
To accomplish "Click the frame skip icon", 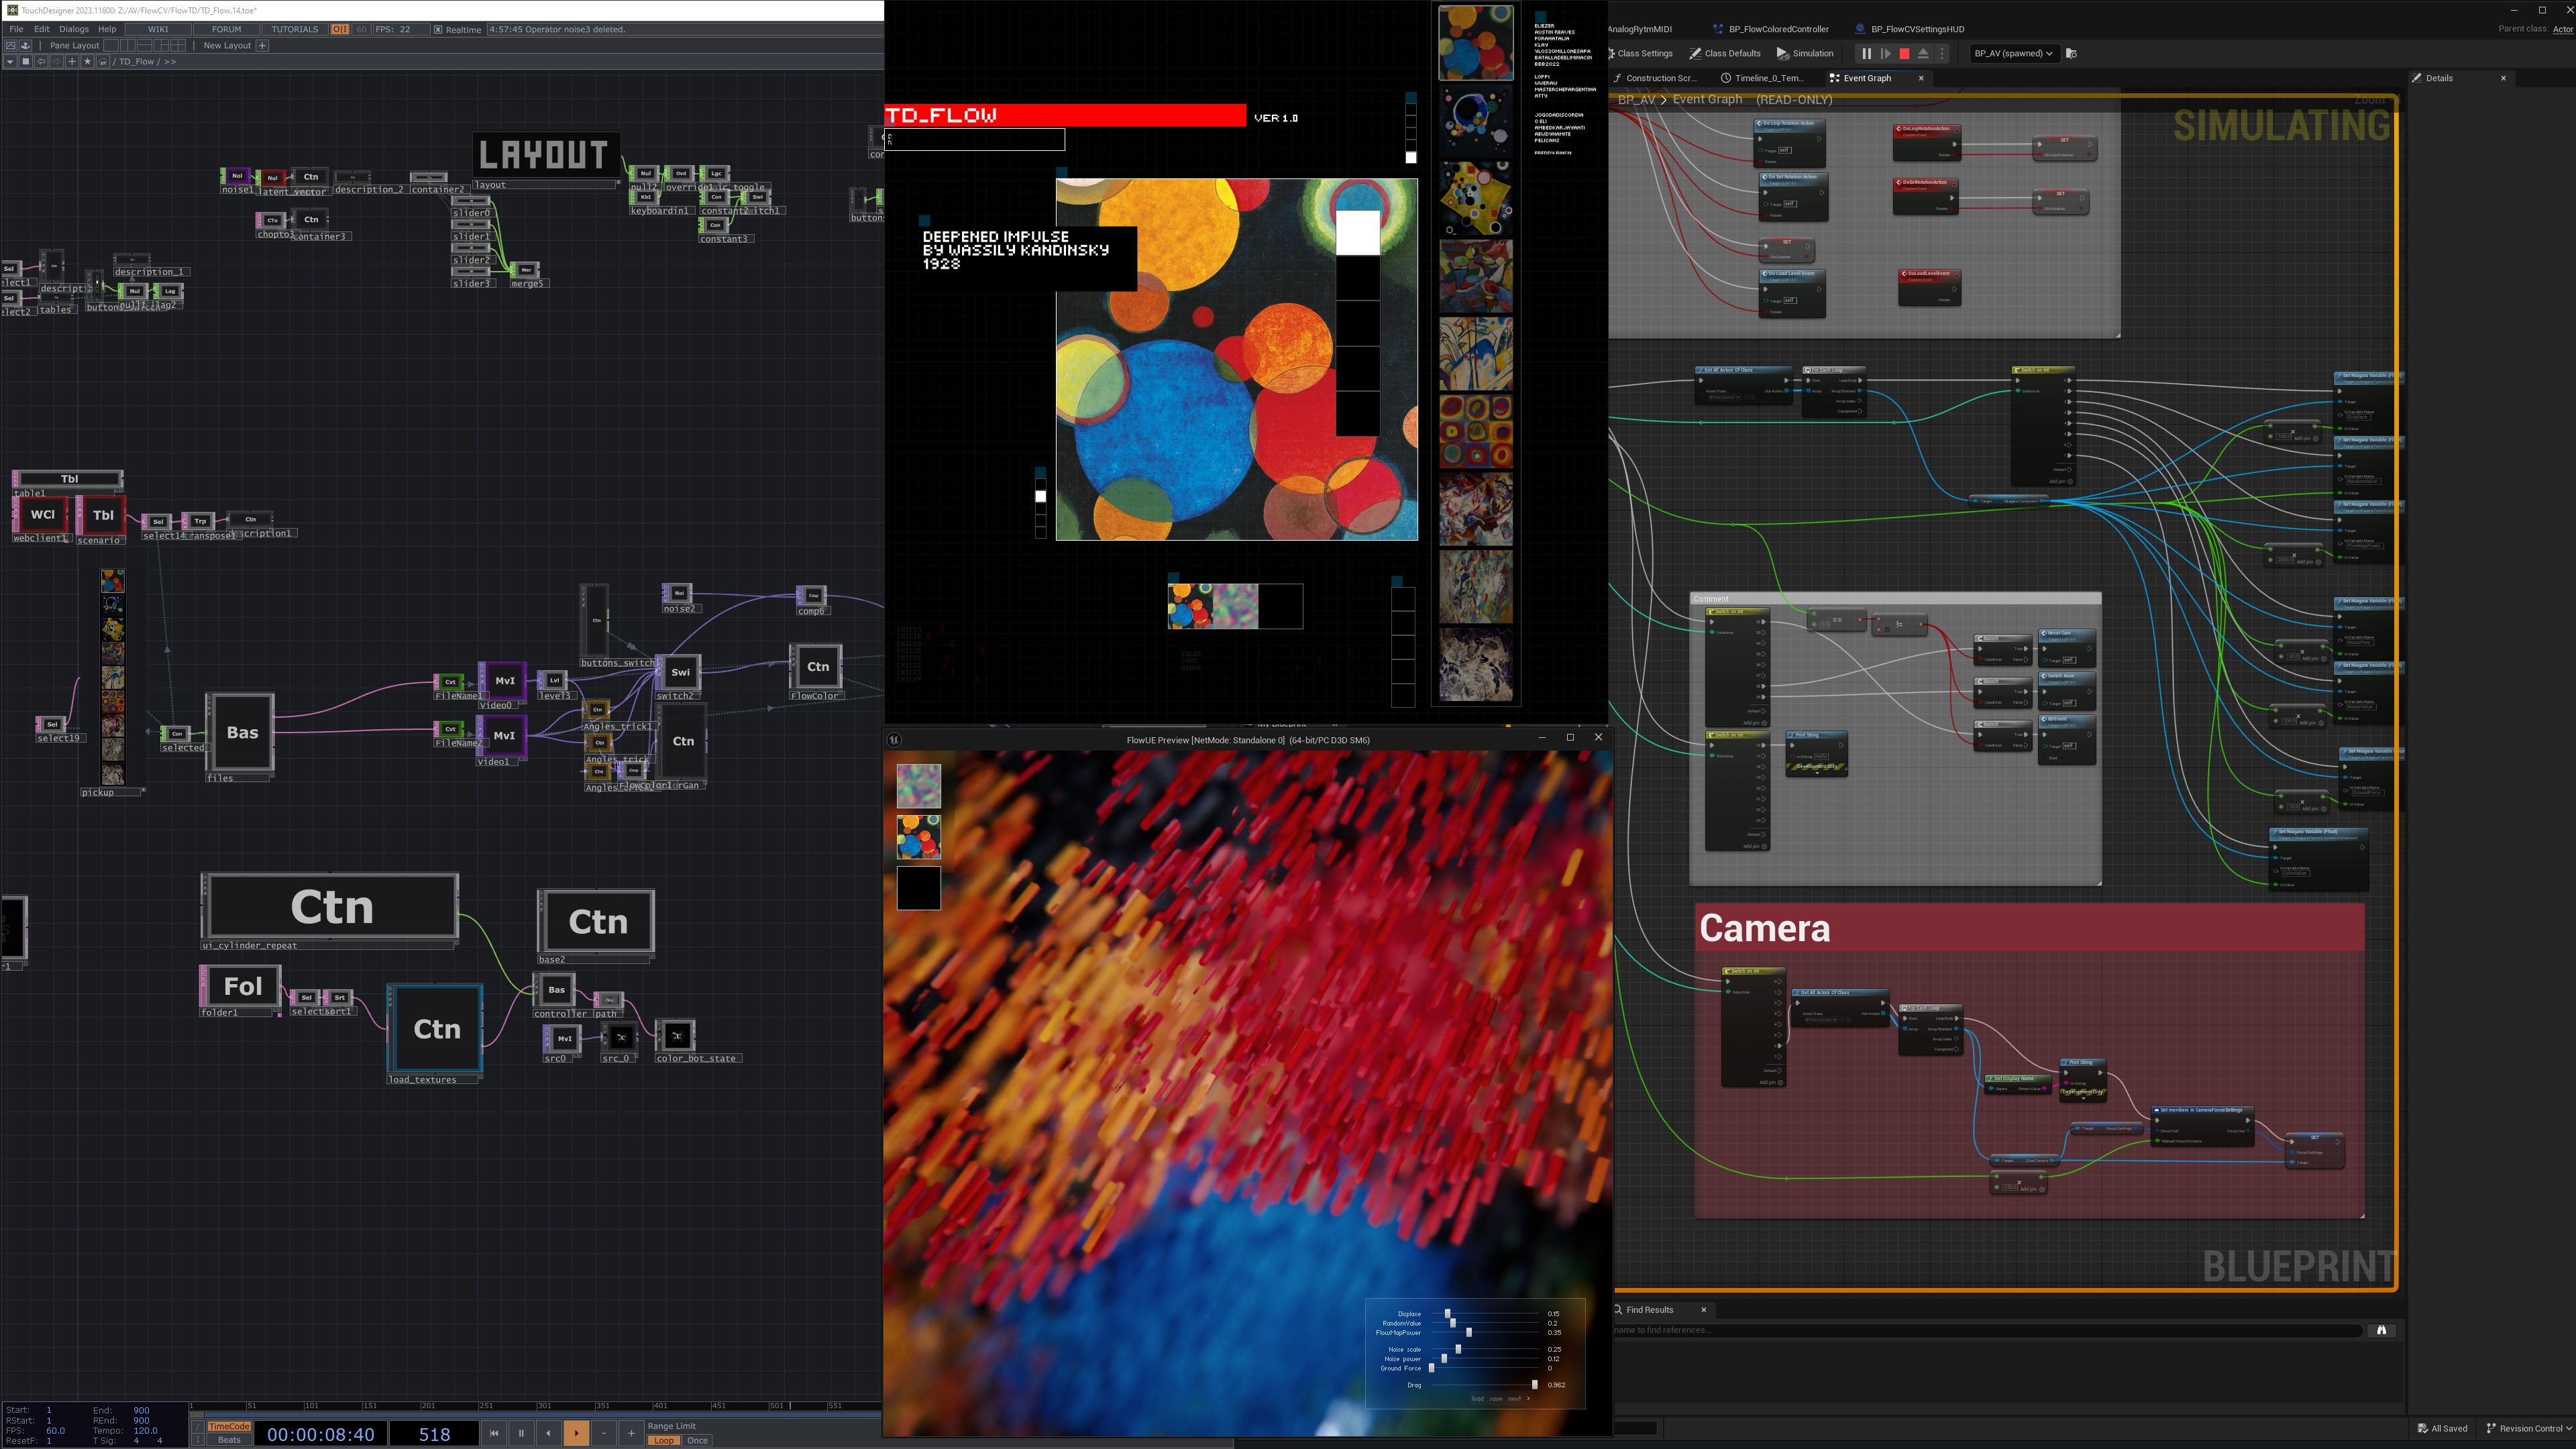I will 1885,54.
